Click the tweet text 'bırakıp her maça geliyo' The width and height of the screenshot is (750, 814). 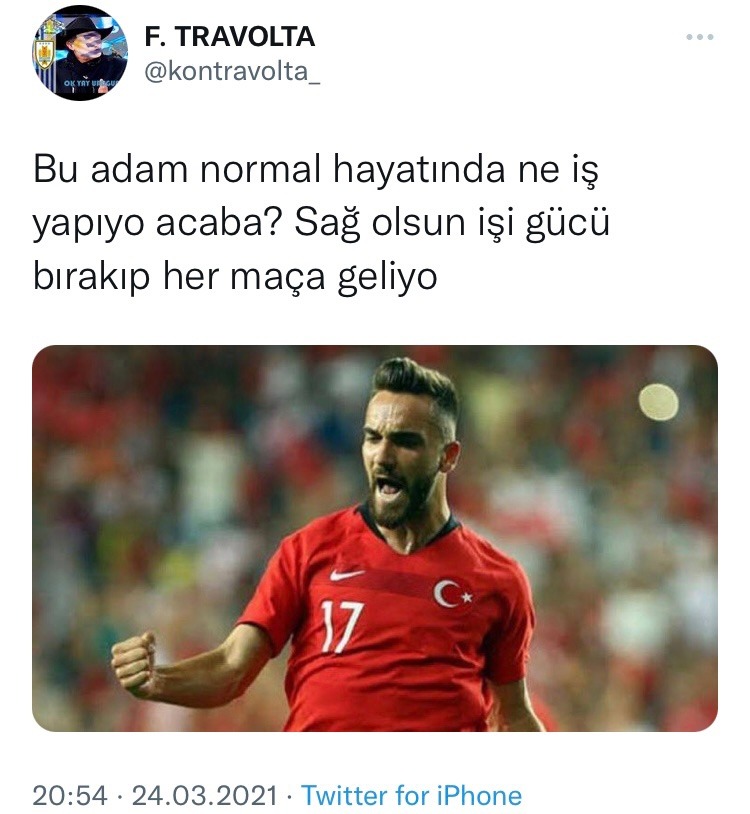[x=235, y=278]
